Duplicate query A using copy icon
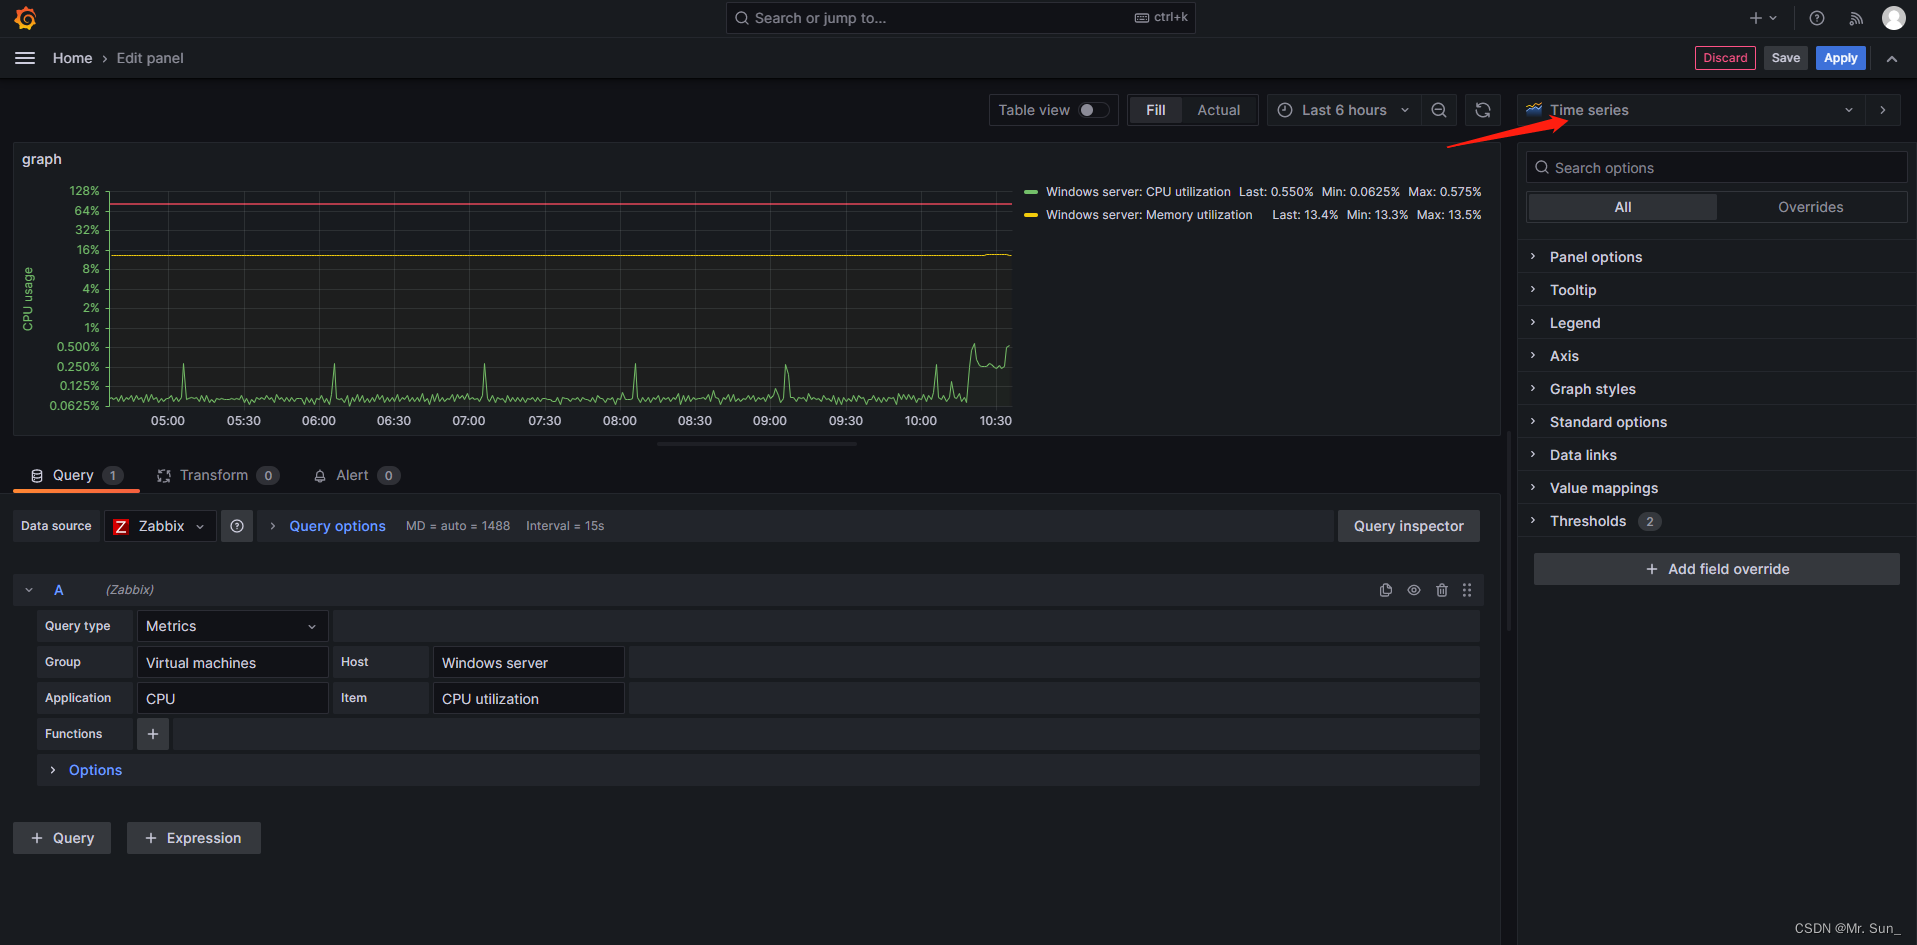Image resolution: width=1917 pixels, height=945 pixels. click(x=1385, y=590)
